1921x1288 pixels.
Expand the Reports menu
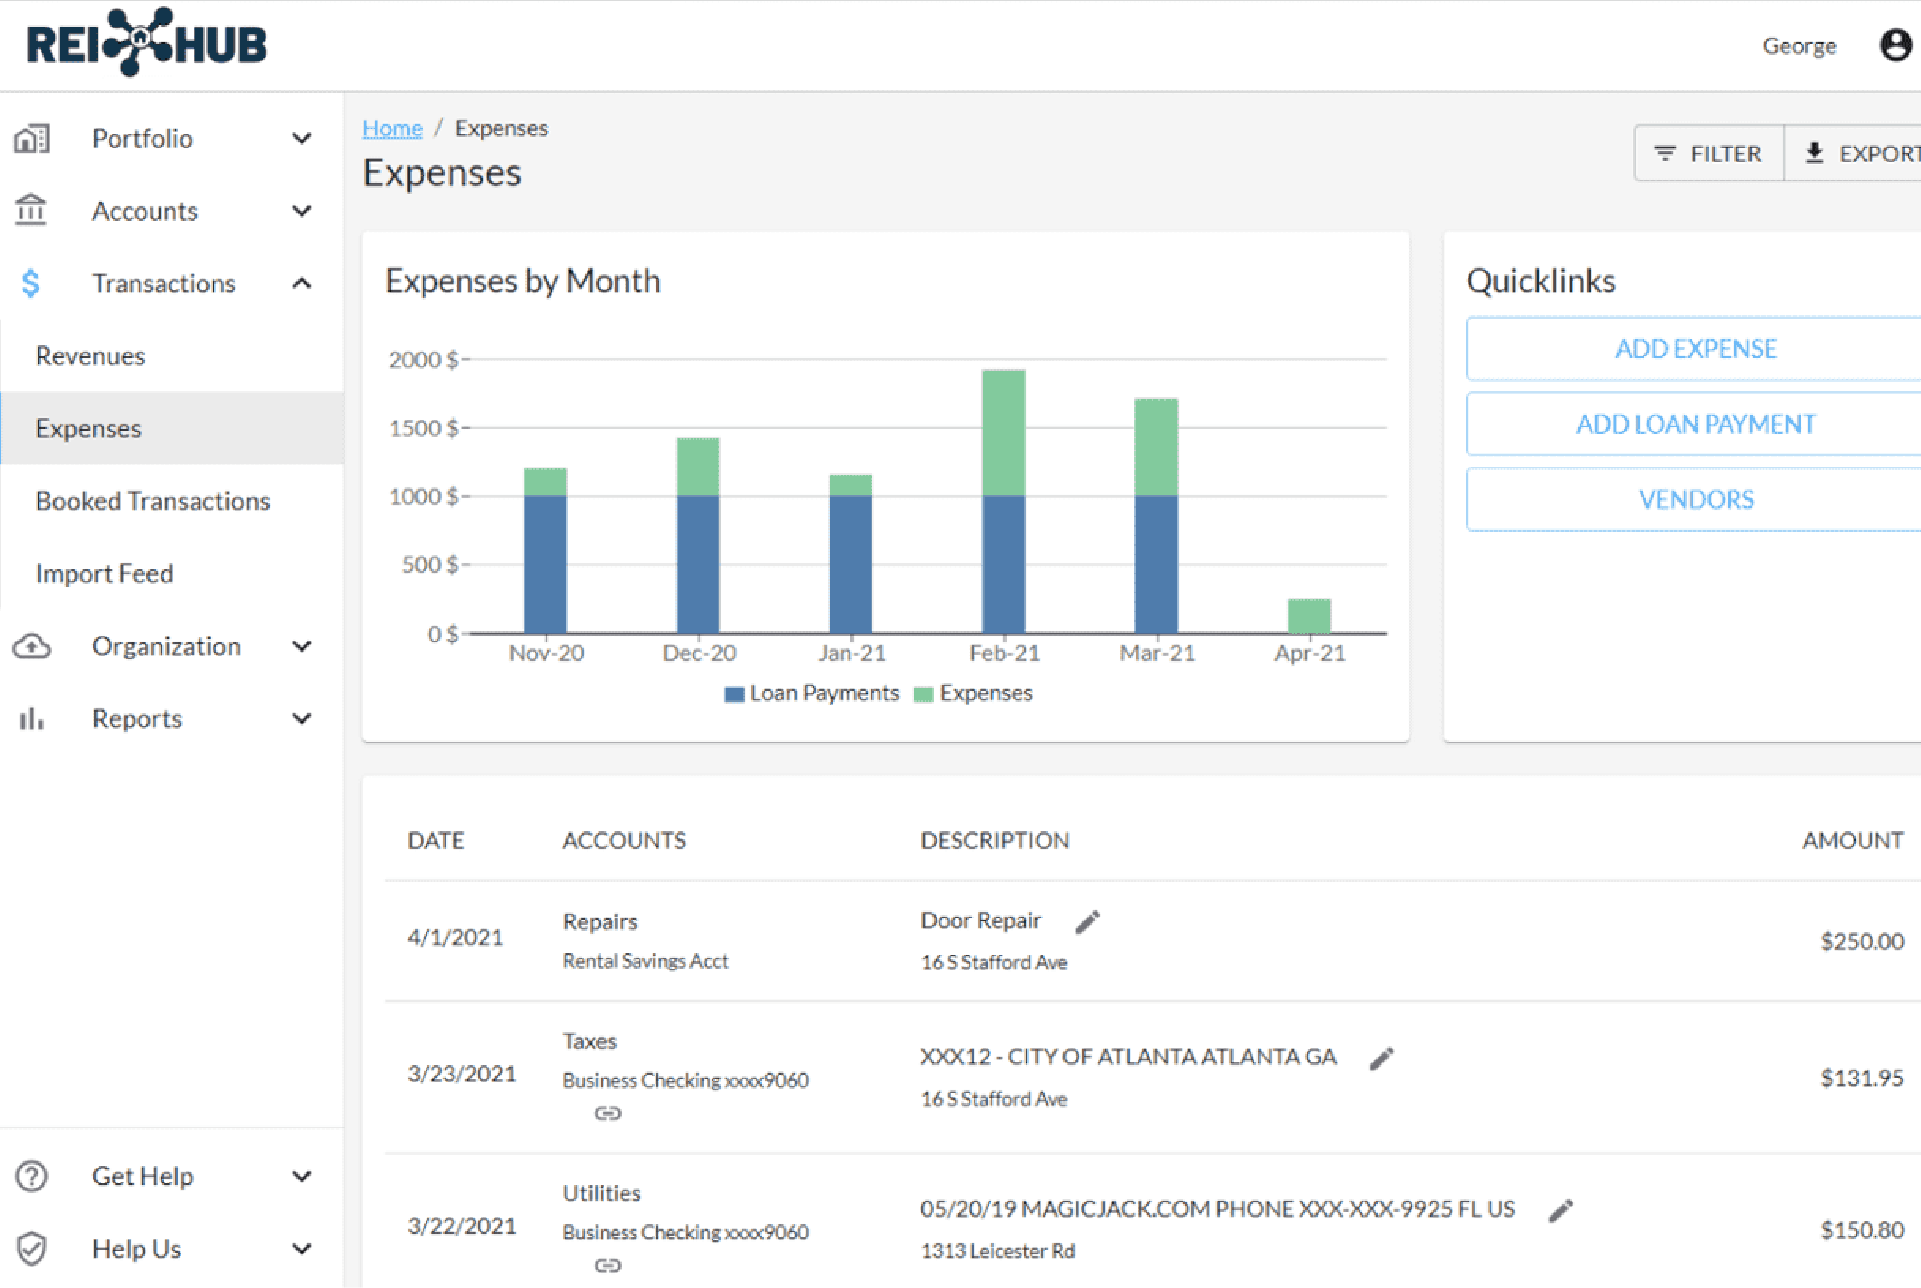[x=301, y=718]
